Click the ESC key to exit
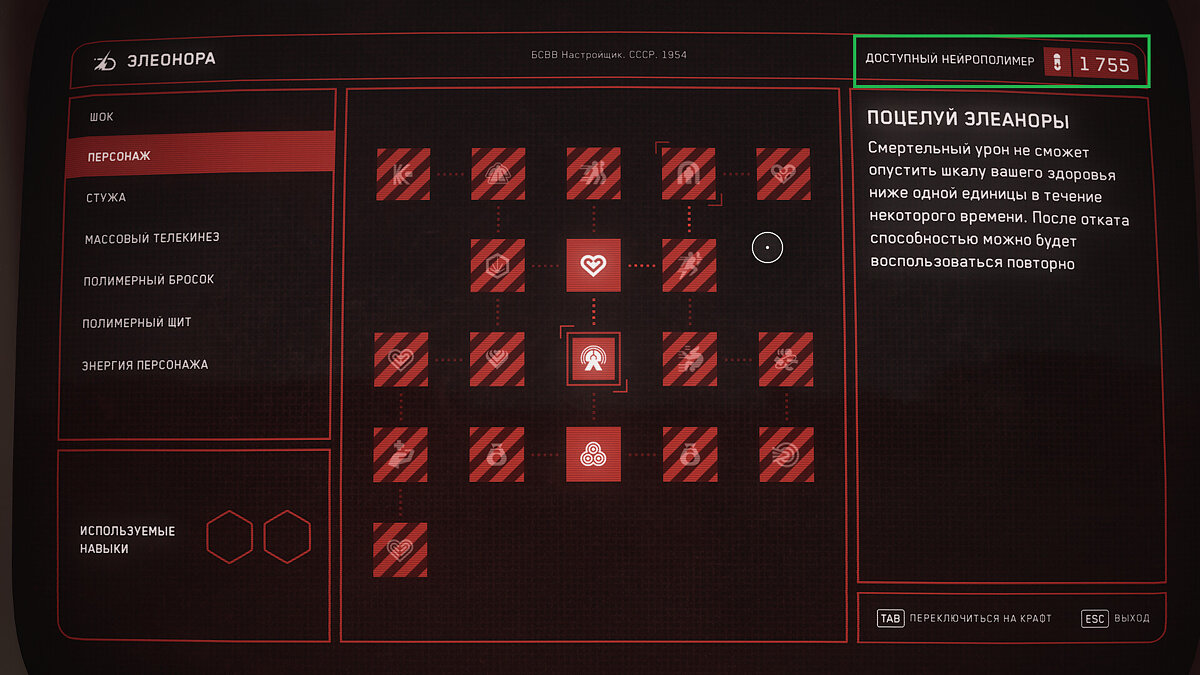 (1095, 619)
